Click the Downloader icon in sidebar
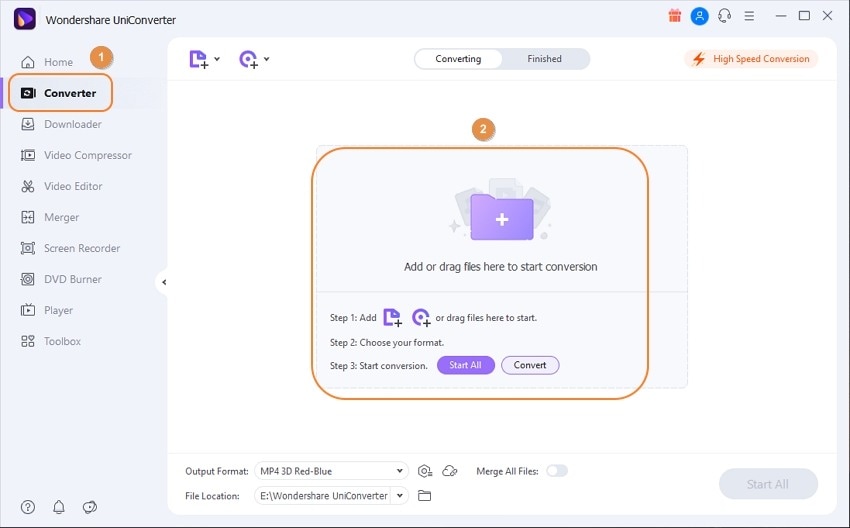The height and width of the screenshot is (528, 850). [28, 124]
